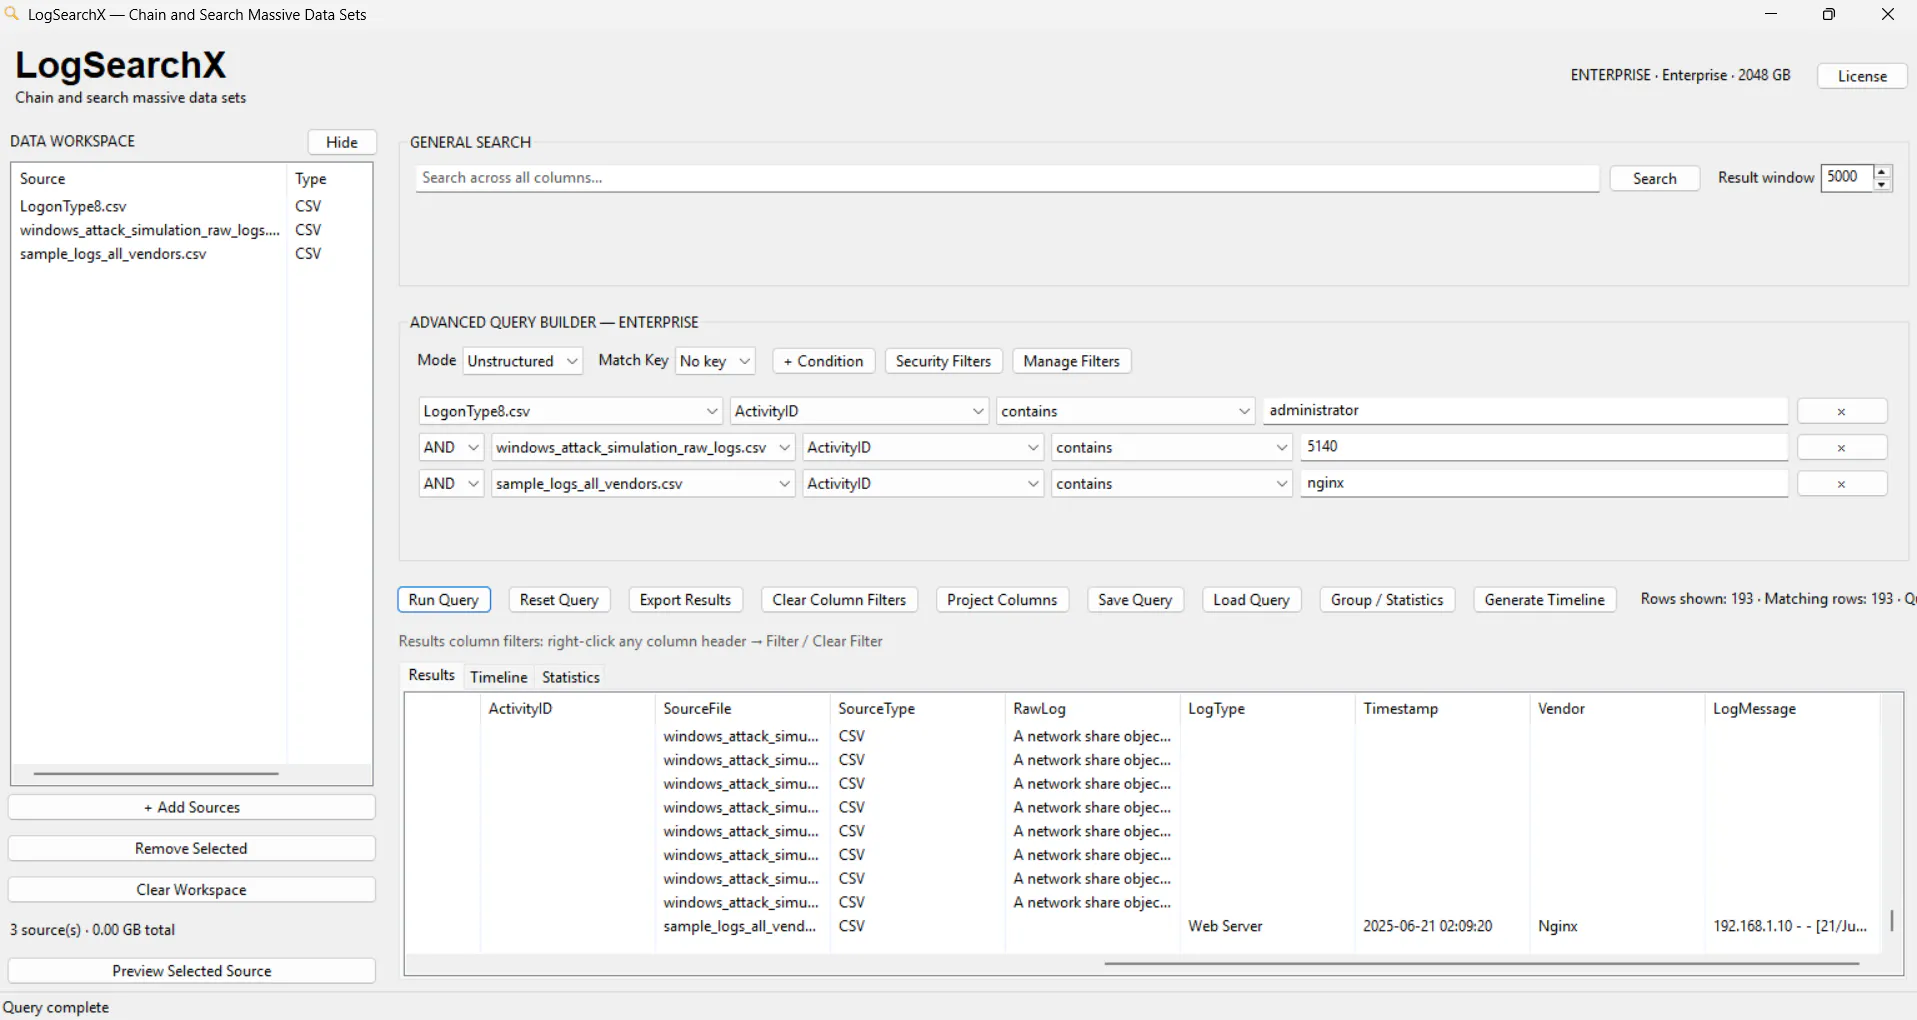
Task: Click the results vertical scrollbar thumb
Action: pos(1892,920)
